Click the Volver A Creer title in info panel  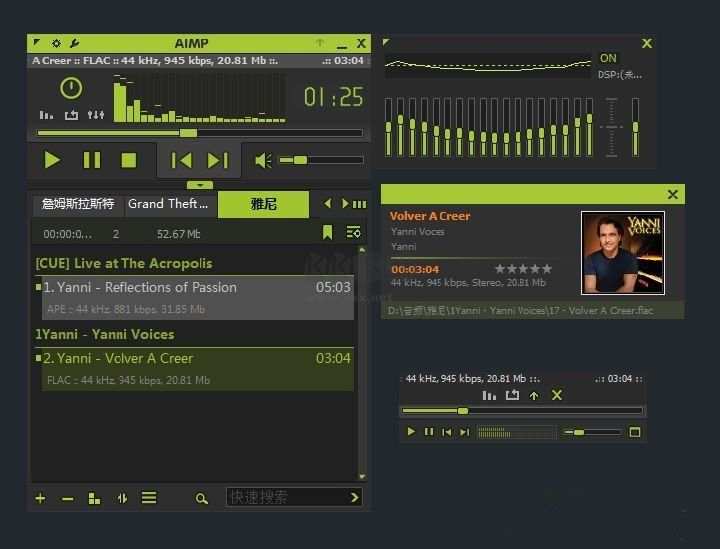[x=430, y=216]
